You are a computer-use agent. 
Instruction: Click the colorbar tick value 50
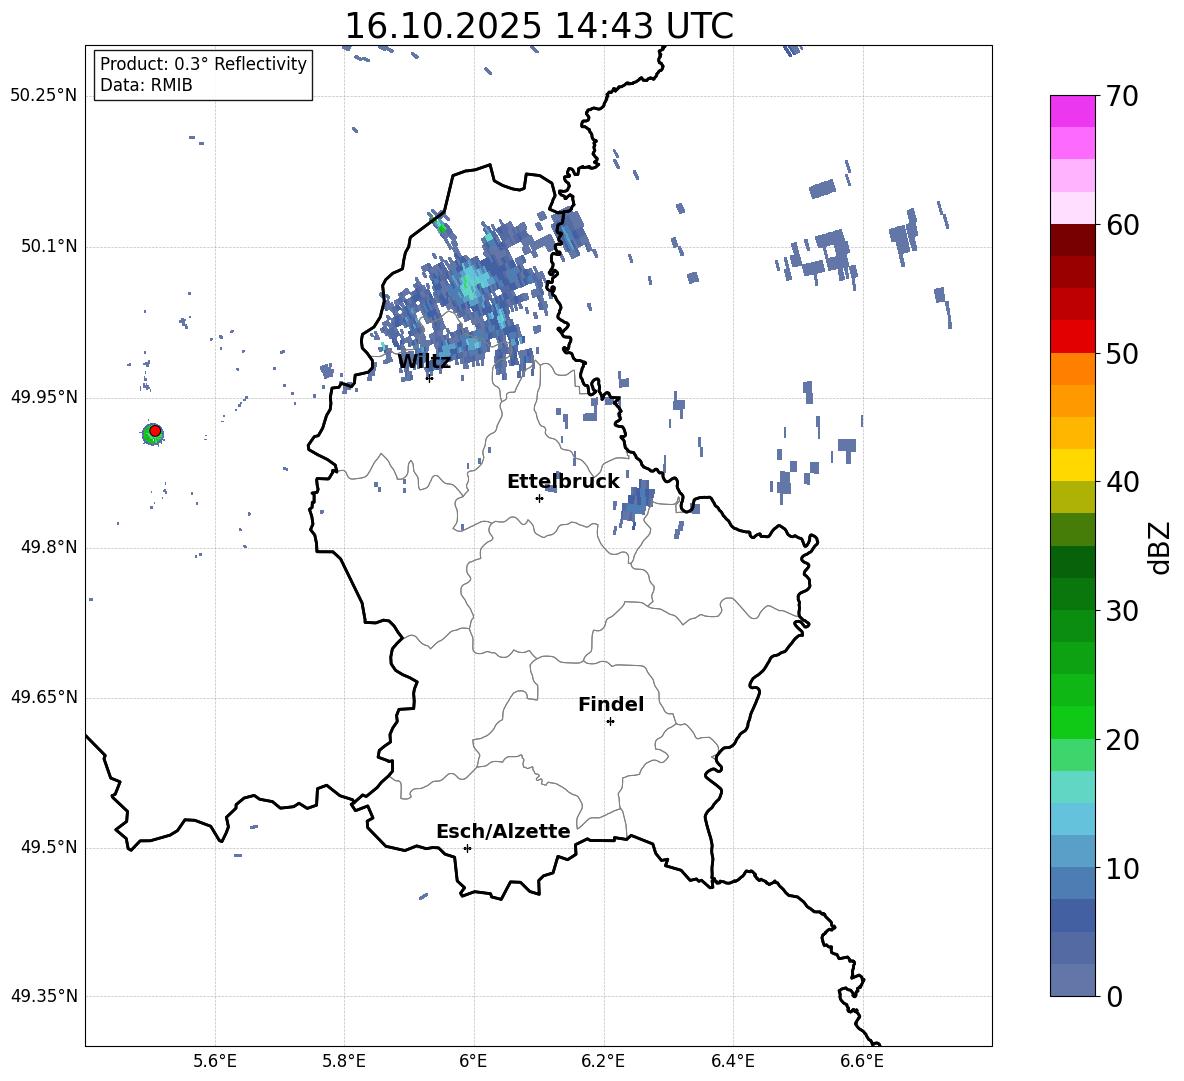[x=1122, y=354]
